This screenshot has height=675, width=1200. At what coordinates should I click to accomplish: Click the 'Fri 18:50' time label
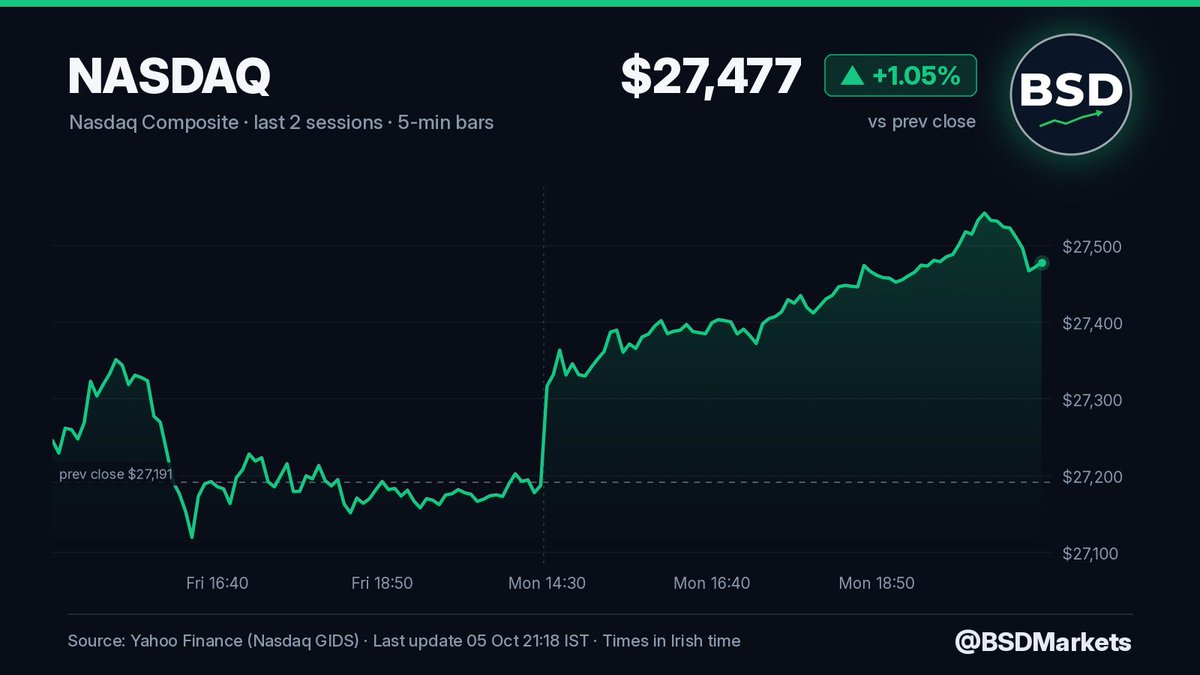pyautogui.click(x=382, y=583)
